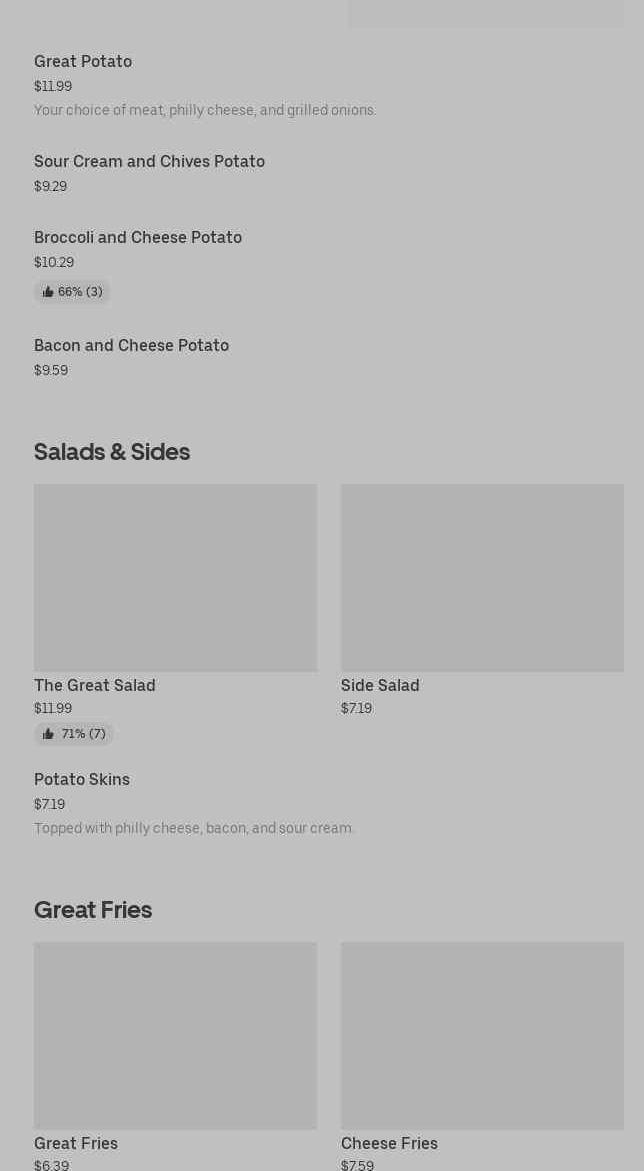
Task: Select Sour Cream and Chives Potato
Action: (149, 161)
